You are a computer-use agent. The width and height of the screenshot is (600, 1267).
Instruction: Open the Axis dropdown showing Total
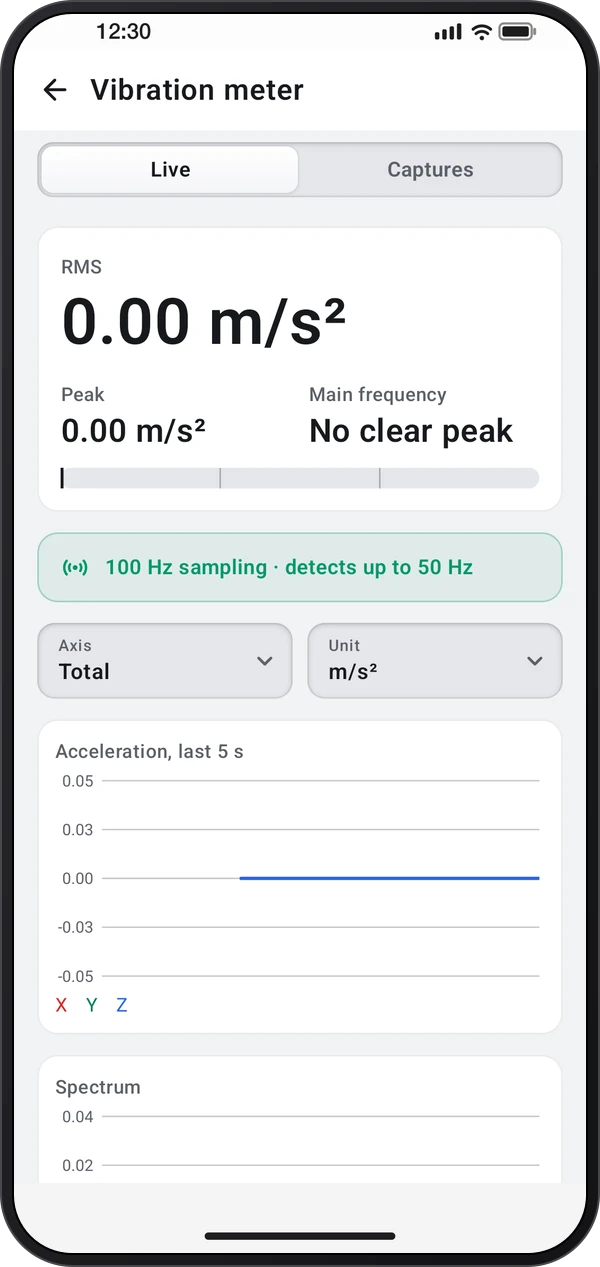click(165, 660)
